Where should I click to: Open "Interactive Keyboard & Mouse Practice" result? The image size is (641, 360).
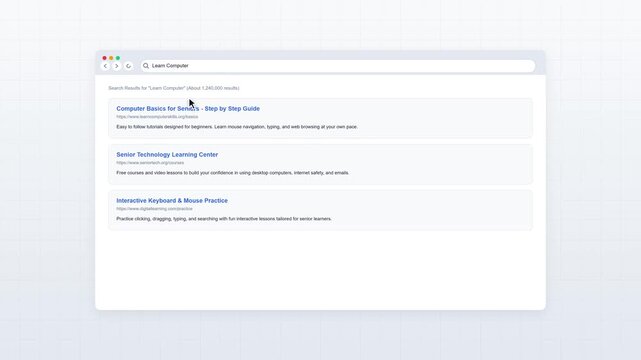[172, 201]
